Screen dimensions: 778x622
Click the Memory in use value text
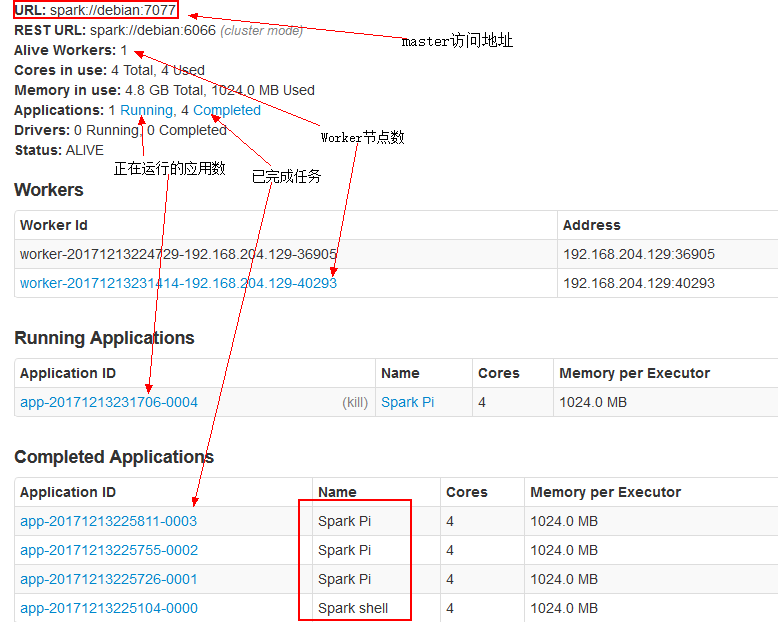point(220,90)
